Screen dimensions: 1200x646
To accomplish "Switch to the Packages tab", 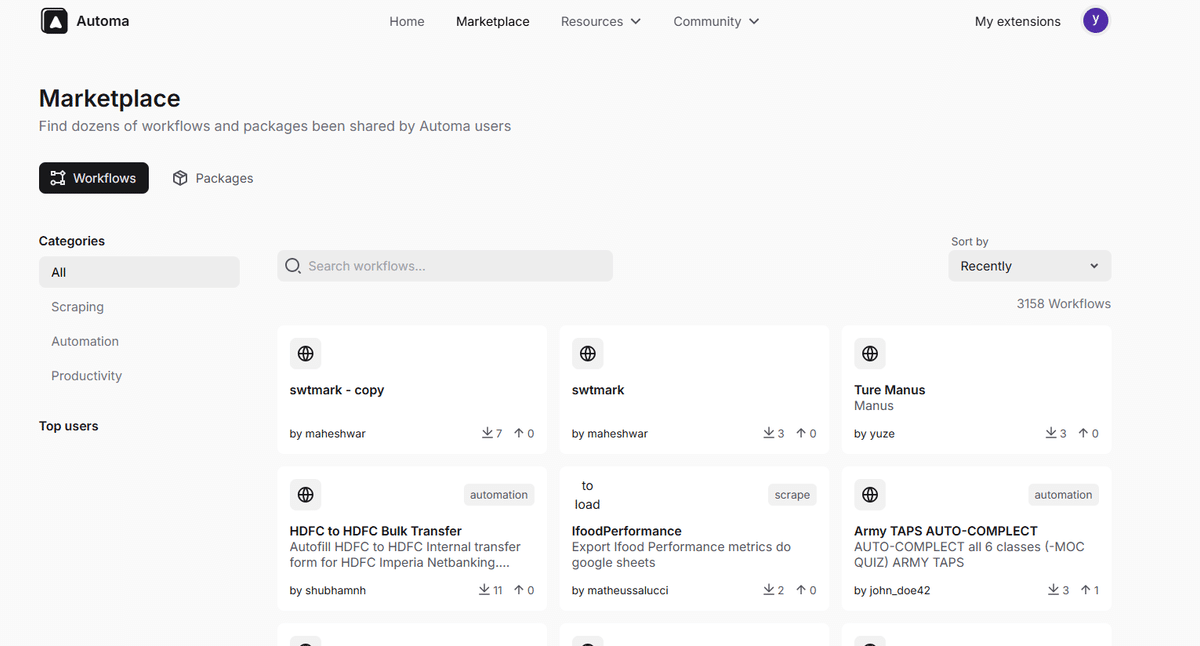I will (x=212, y=178).
